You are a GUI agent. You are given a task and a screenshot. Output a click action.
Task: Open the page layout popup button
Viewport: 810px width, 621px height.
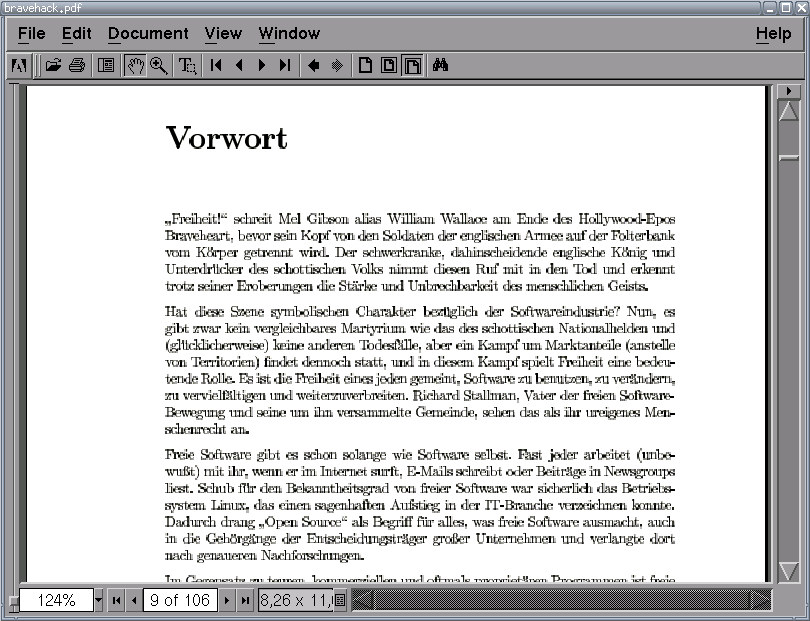pos(340,600)
